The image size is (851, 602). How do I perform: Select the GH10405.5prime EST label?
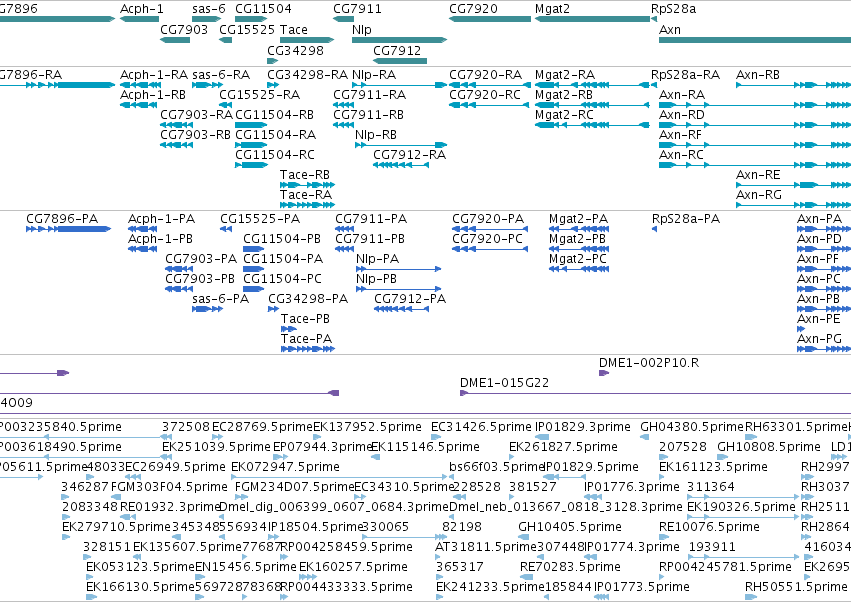(570, 527)
